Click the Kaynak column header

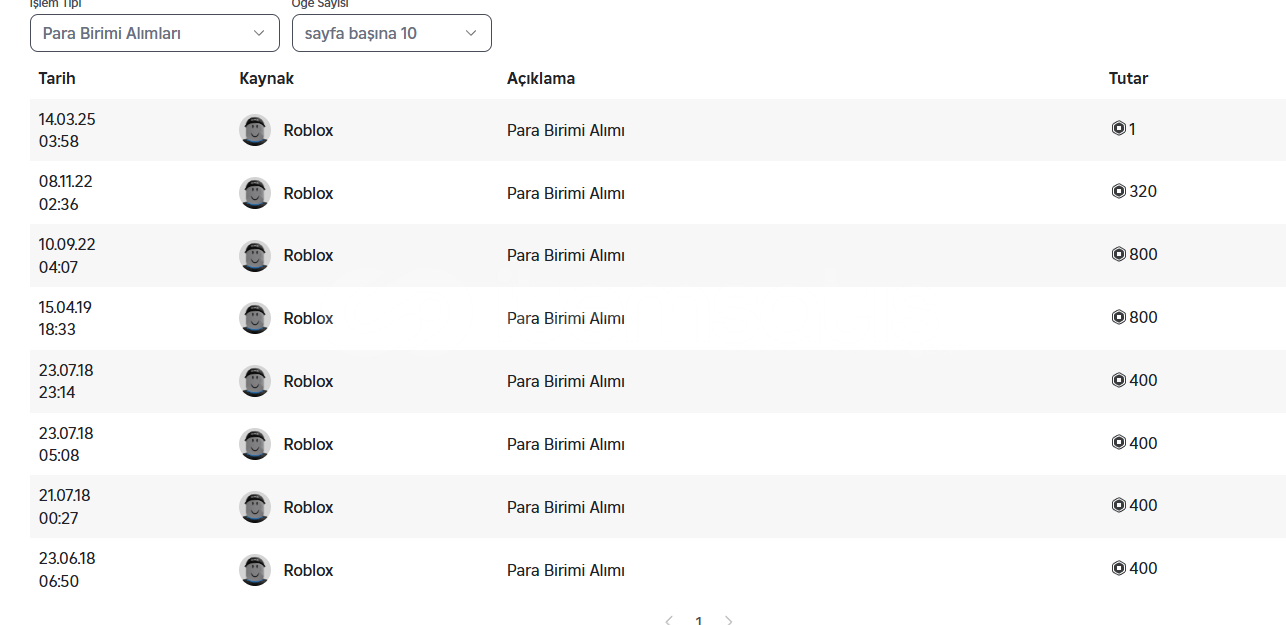point(267,78)
